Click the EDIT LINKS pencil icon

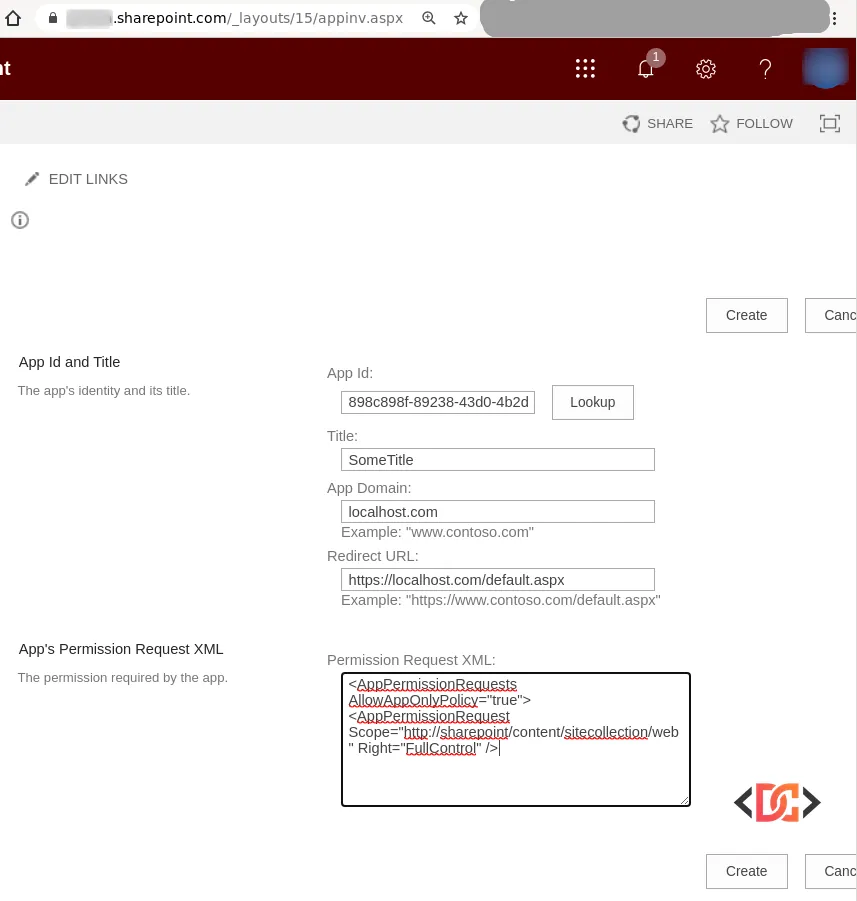pos(32,178)
